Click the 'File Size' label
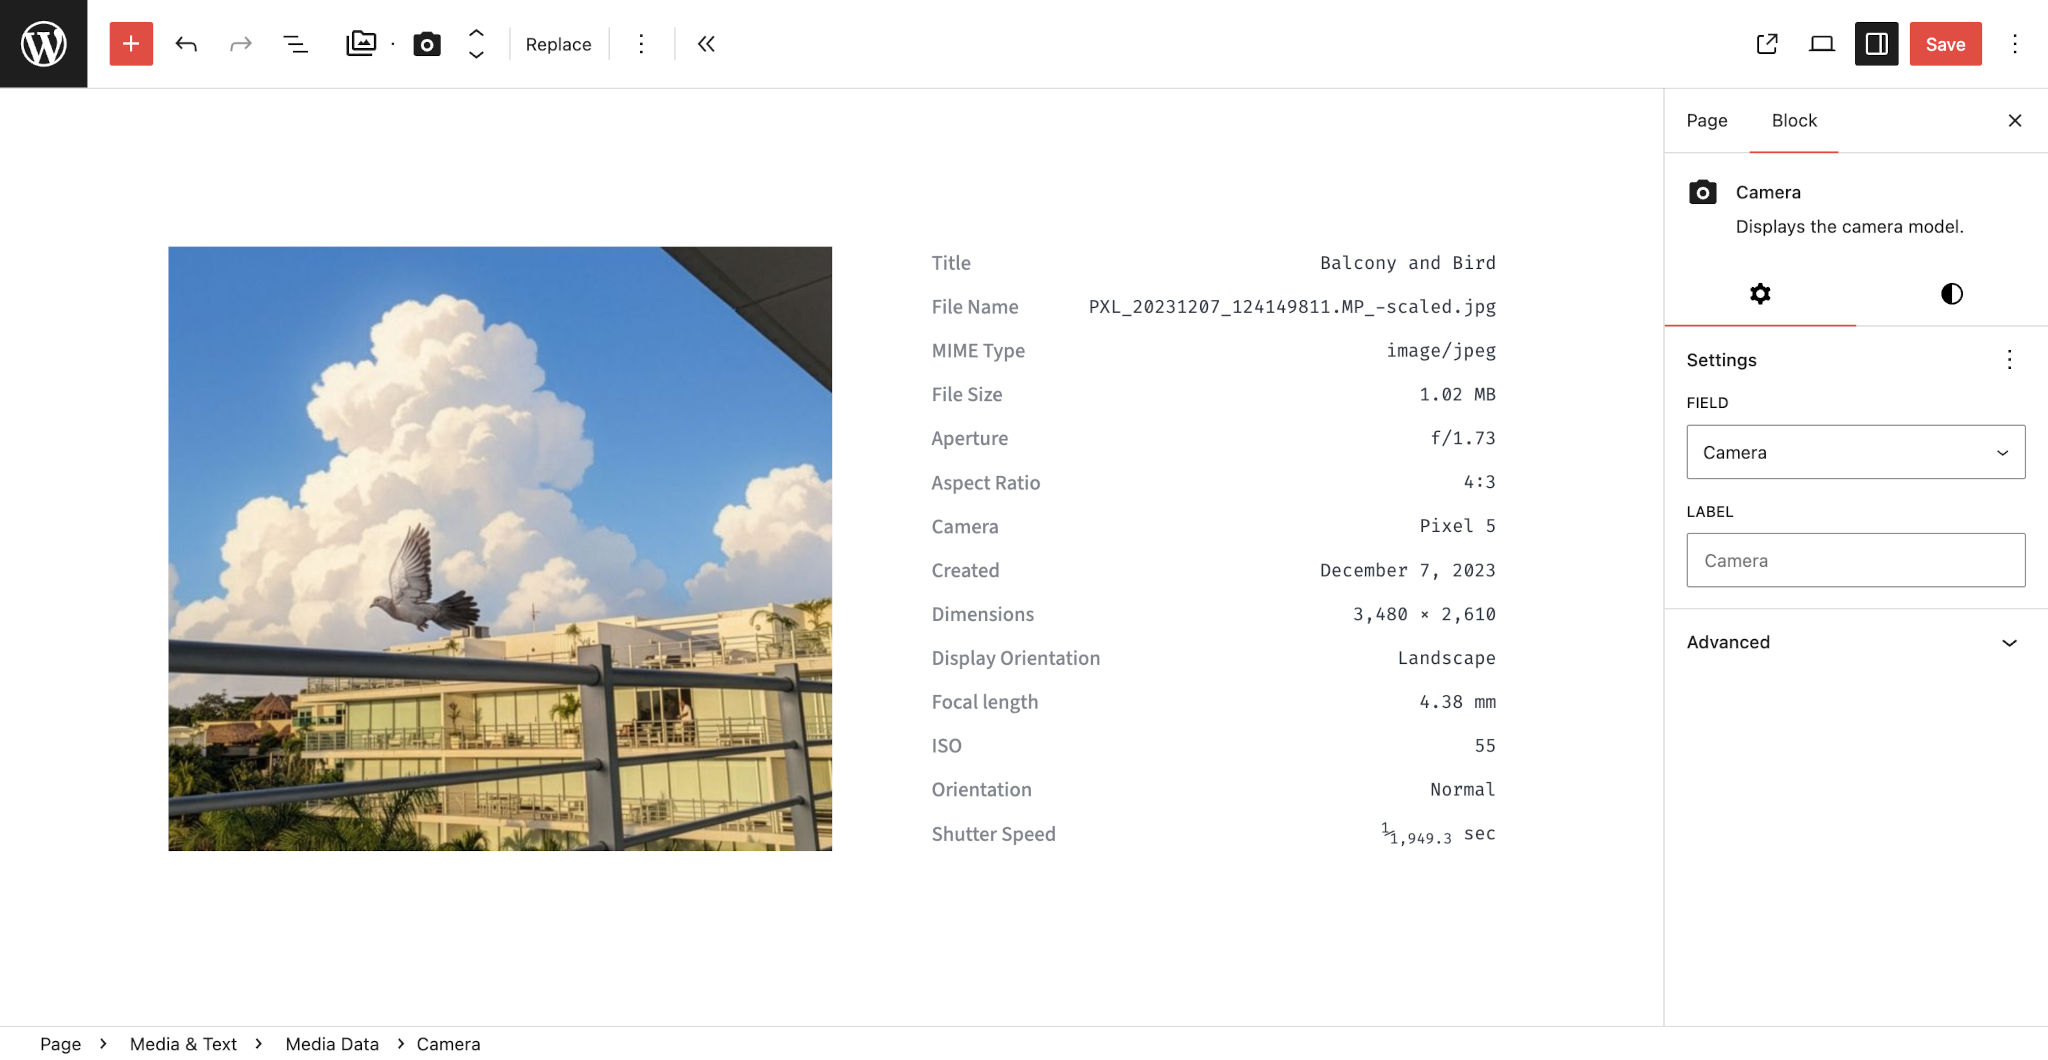This screenshot has width=2048, height=1060. coord(966,395)
